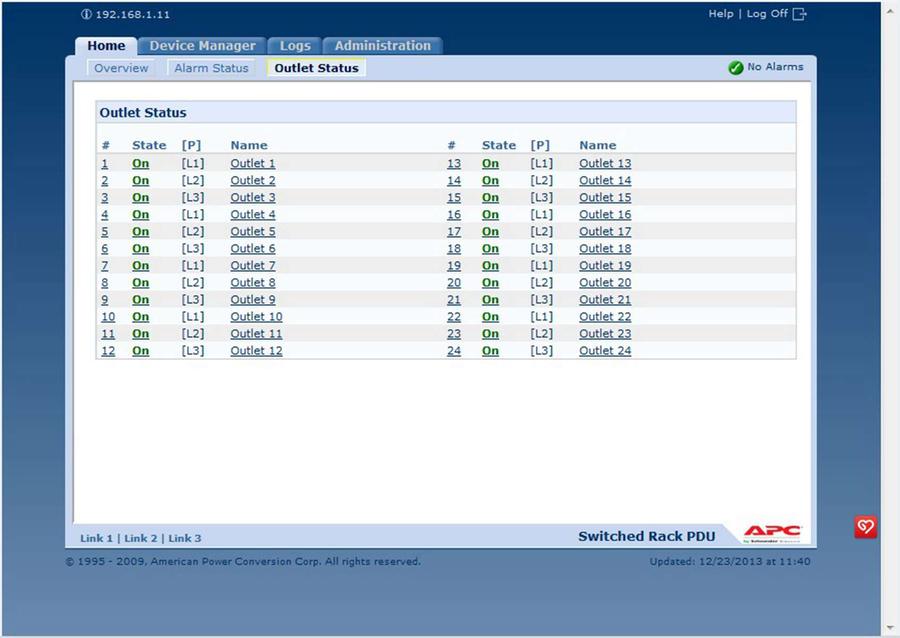Click the info icon beside IP address
The height and width of the screenshot is (638, 900).
(86, 15)
